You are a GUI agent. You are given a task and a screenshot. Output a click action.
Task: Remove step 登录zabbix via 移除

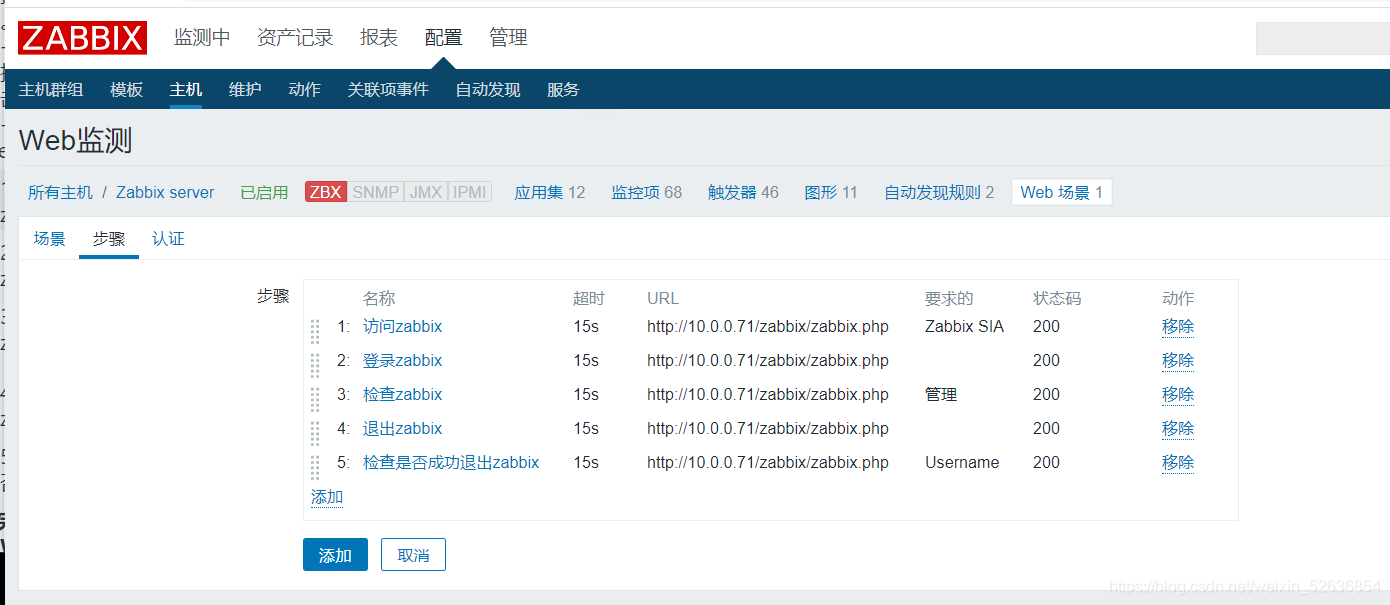pos(1178,360)
